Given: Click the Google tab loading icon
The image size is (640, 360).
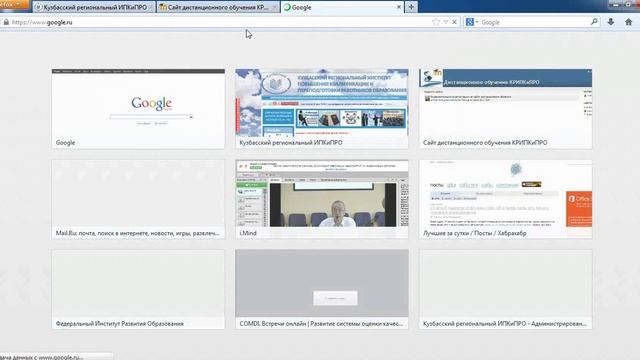Looking at the screenshot, I should [287, 7].
